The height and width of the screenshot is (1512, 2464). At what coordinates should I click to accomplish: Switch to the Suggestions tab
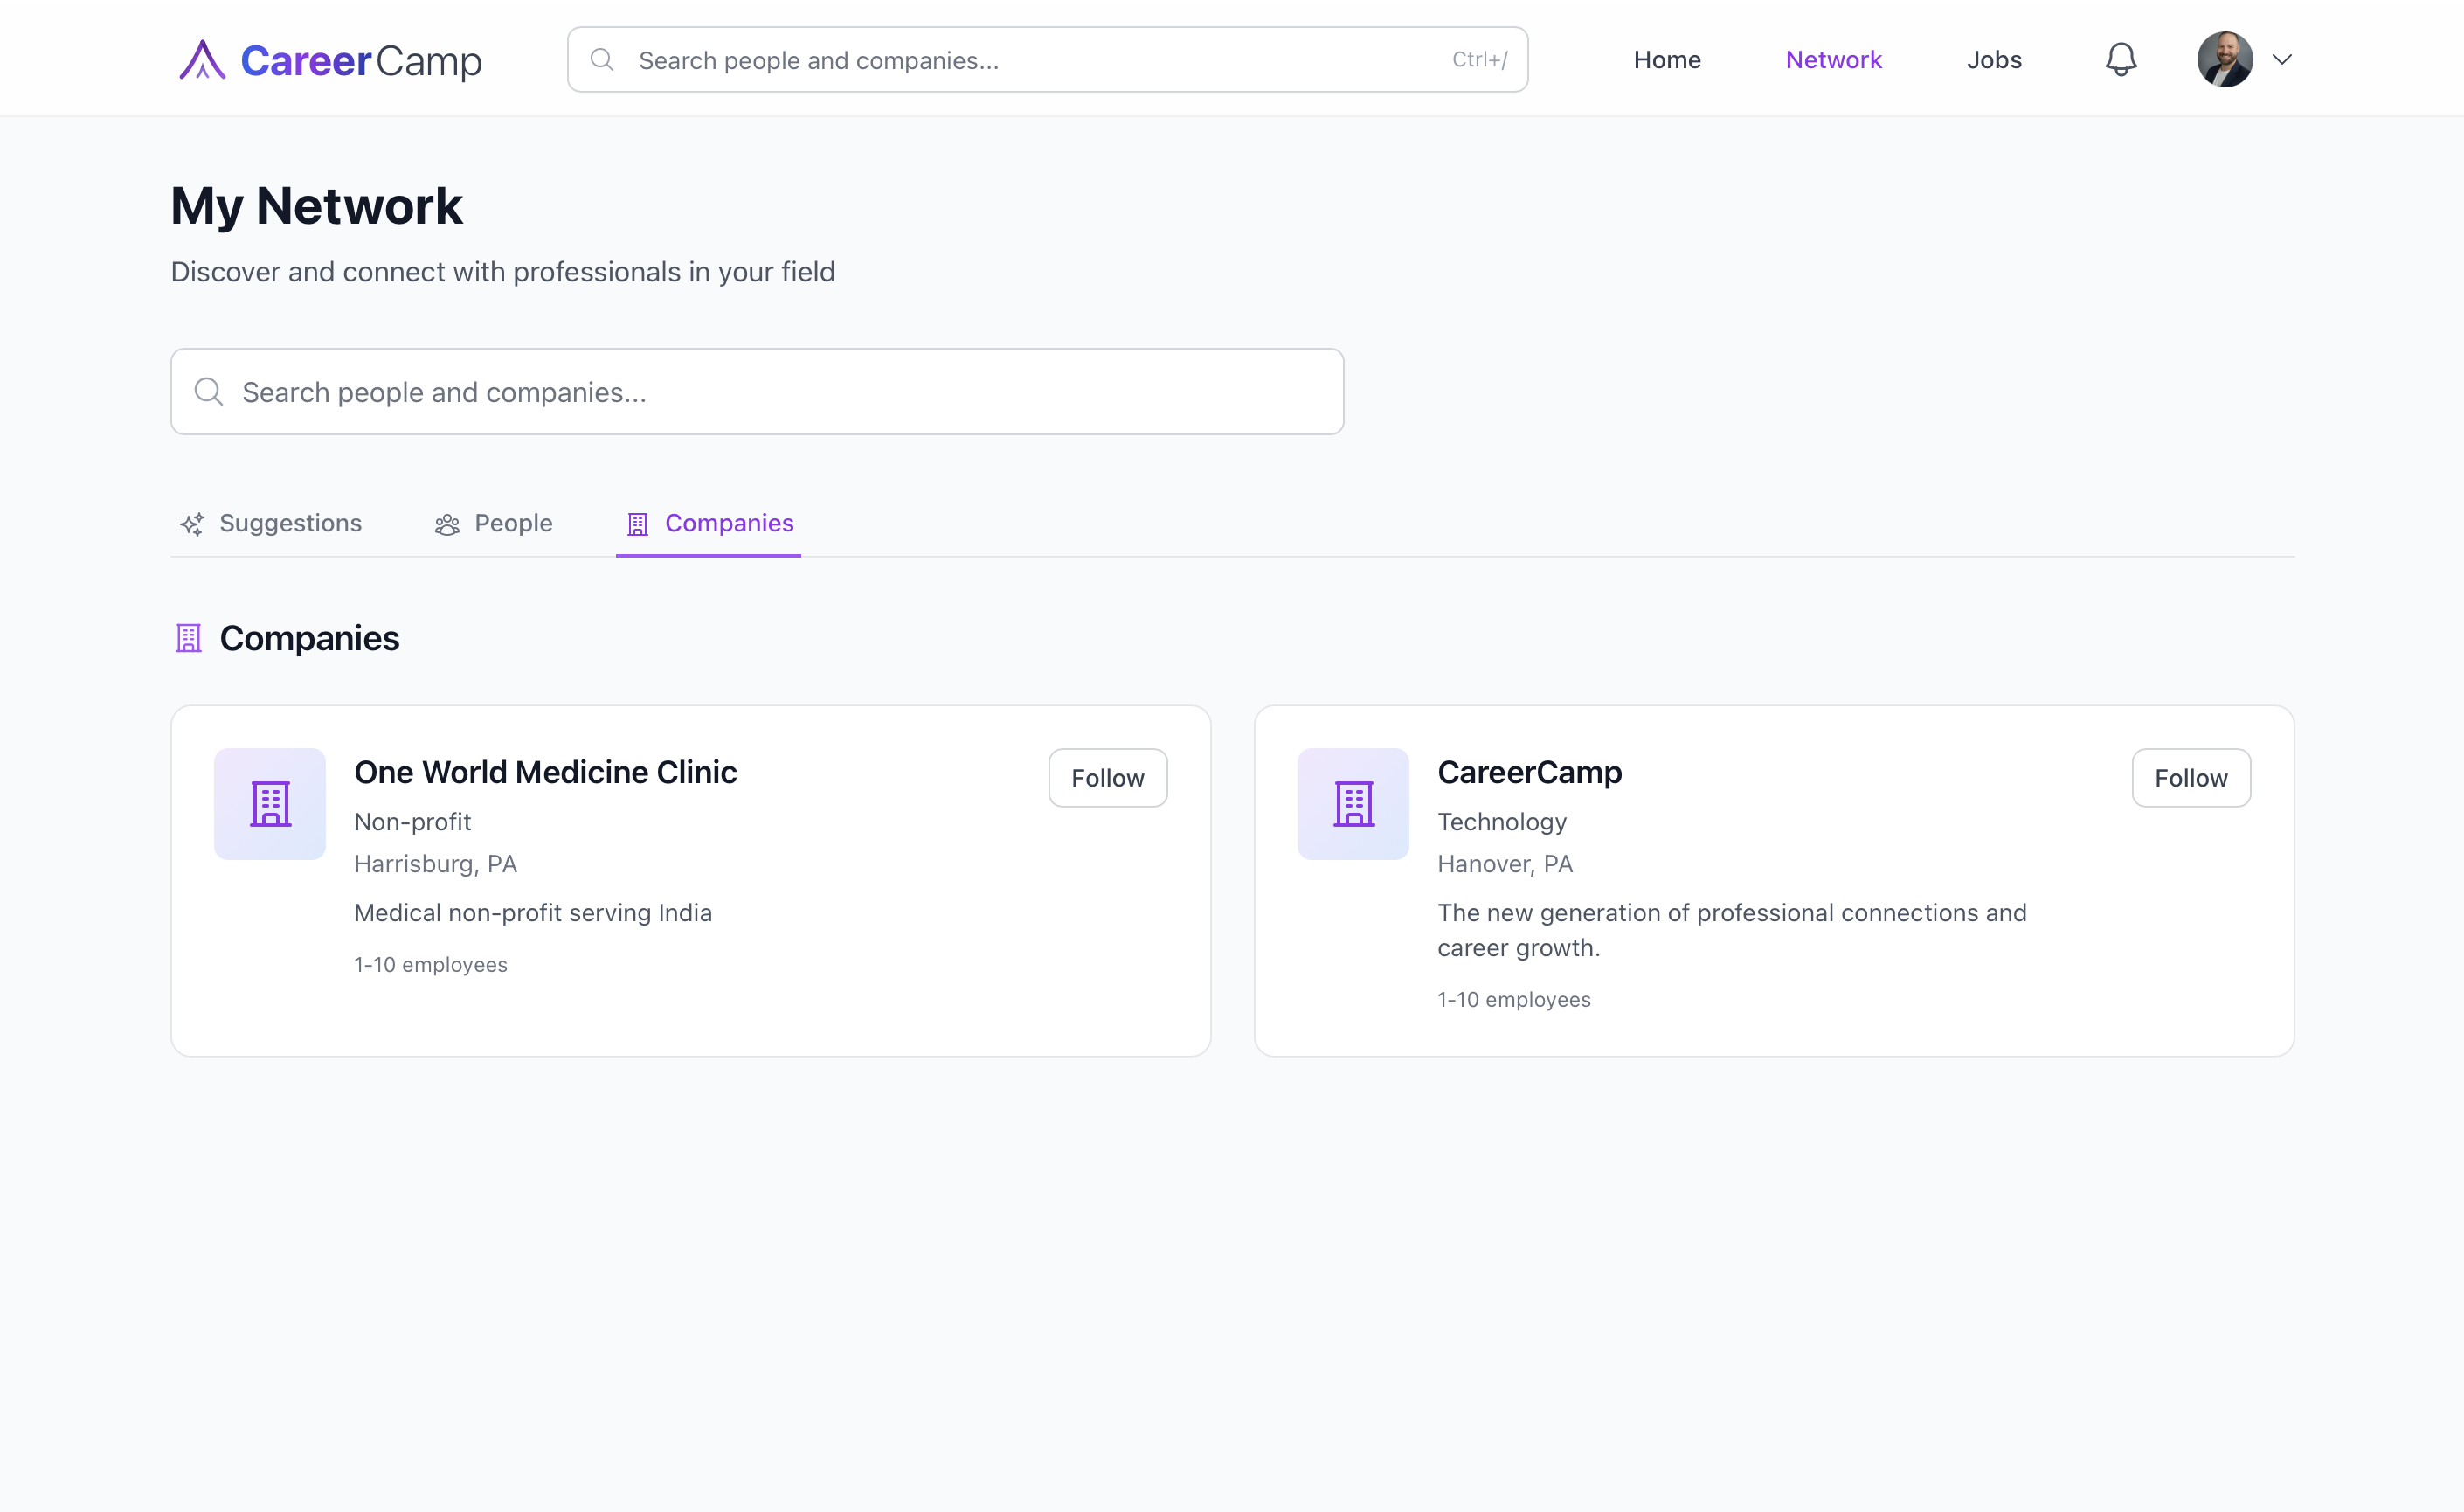pyautogui.click(x=290, y=523)
